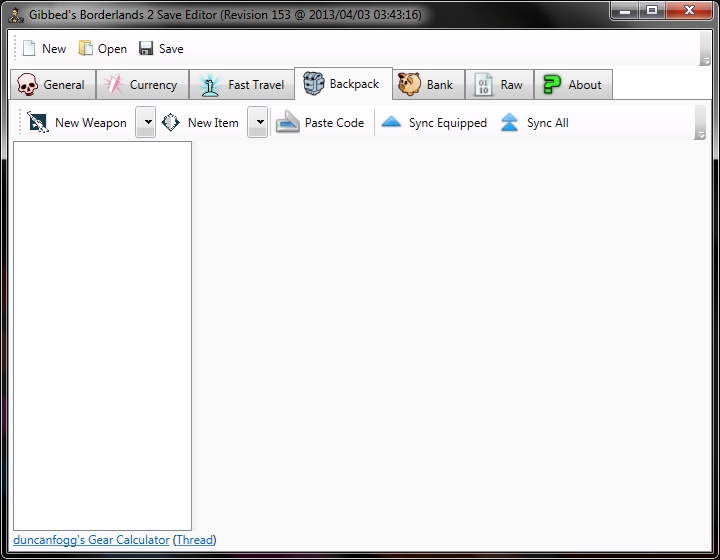Add a New Weapon to backpack

point(77,123)
